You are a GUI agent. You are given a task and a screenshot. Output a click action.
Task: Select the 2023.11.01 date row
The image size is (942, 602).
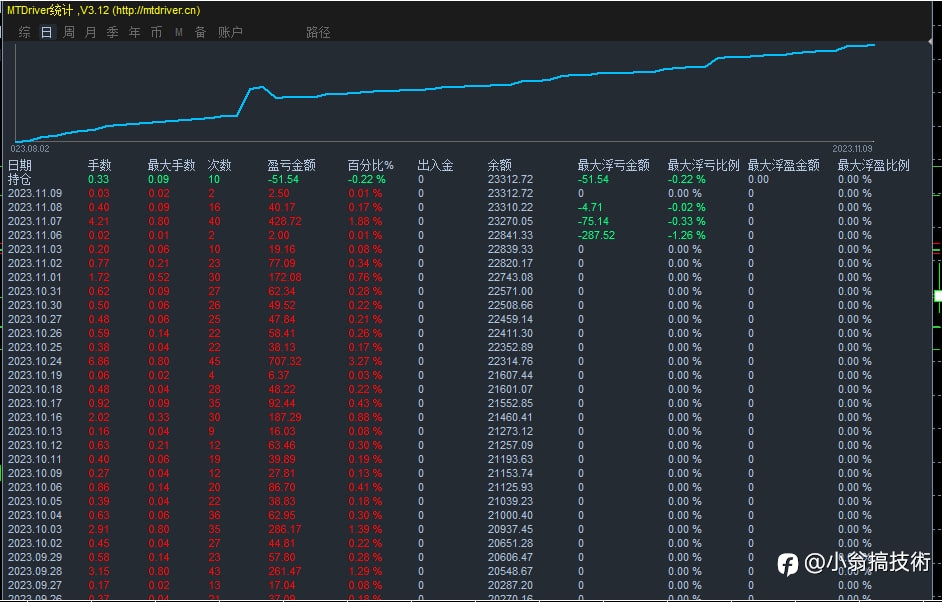click(x=35, y=277)
